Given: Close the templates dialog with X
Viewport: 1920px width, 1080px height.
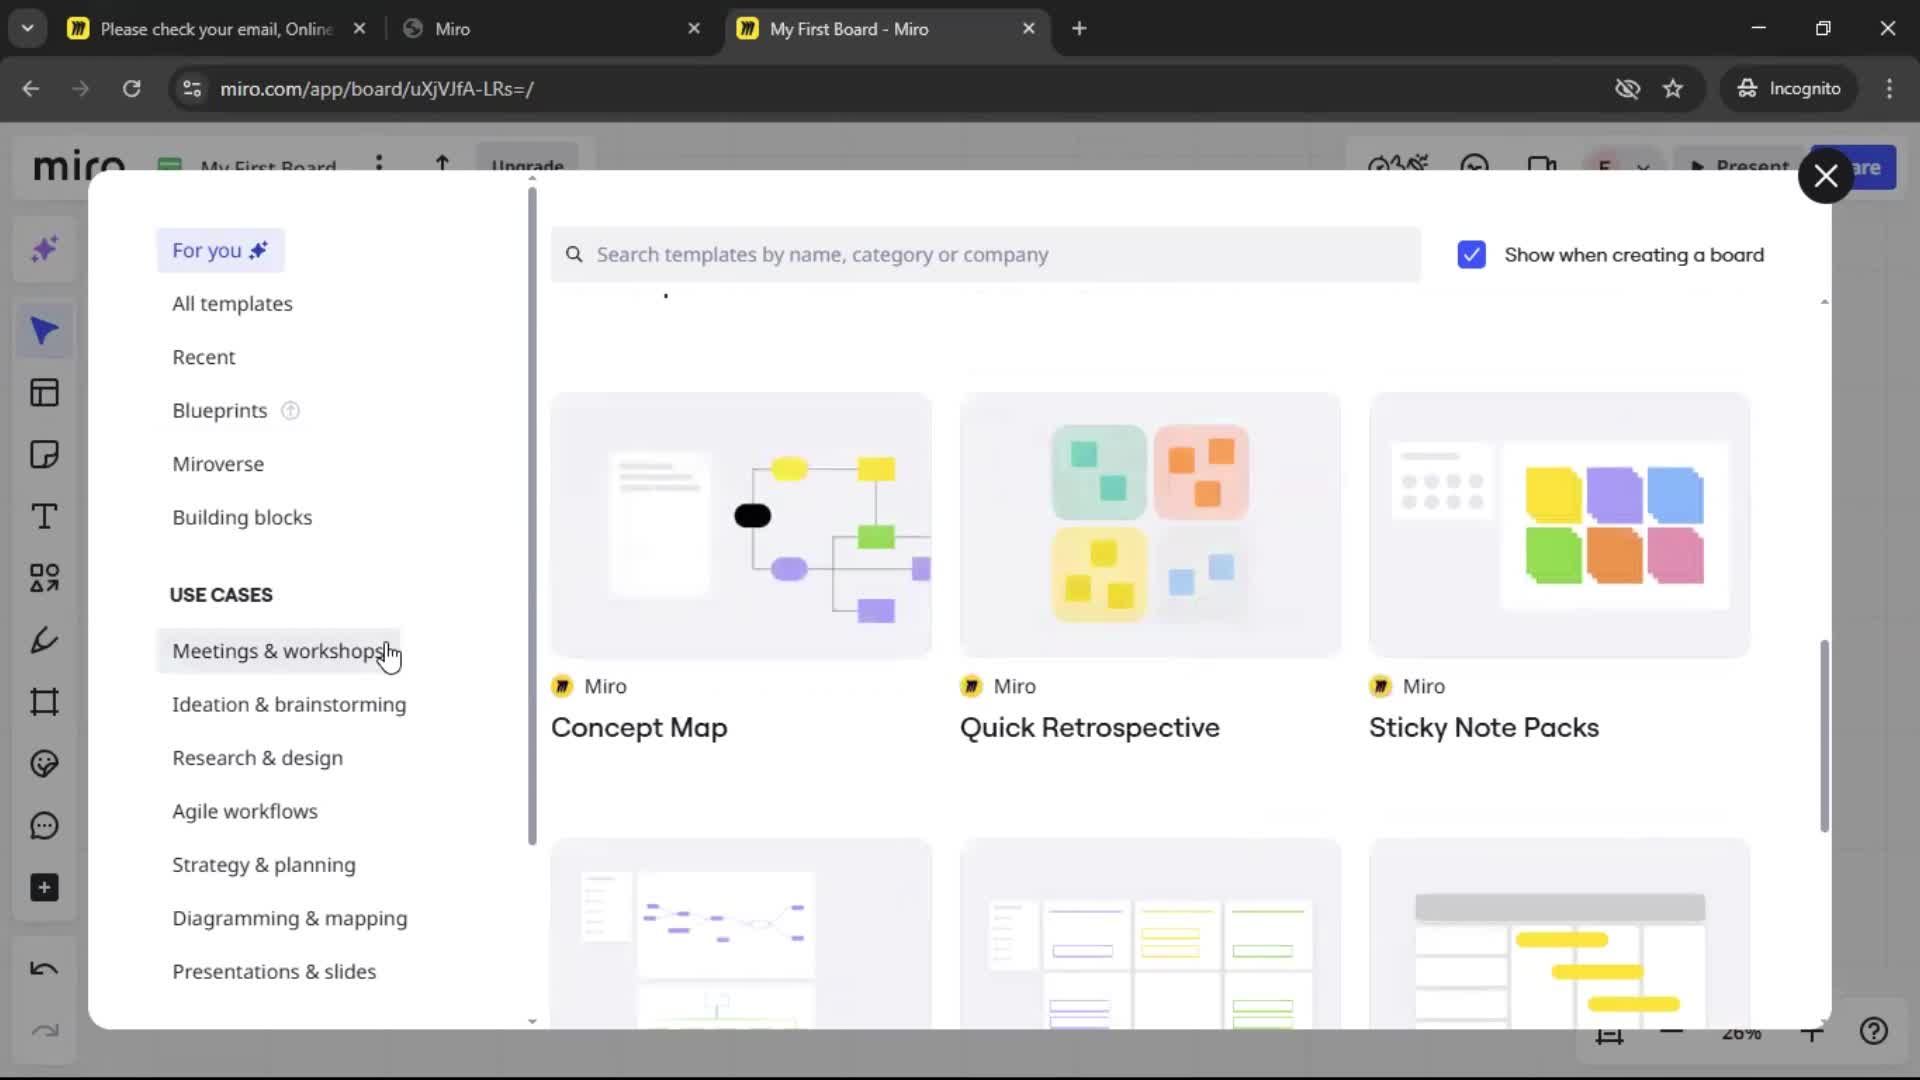Looking at the screenshot, I should [x=1826, y=176].
